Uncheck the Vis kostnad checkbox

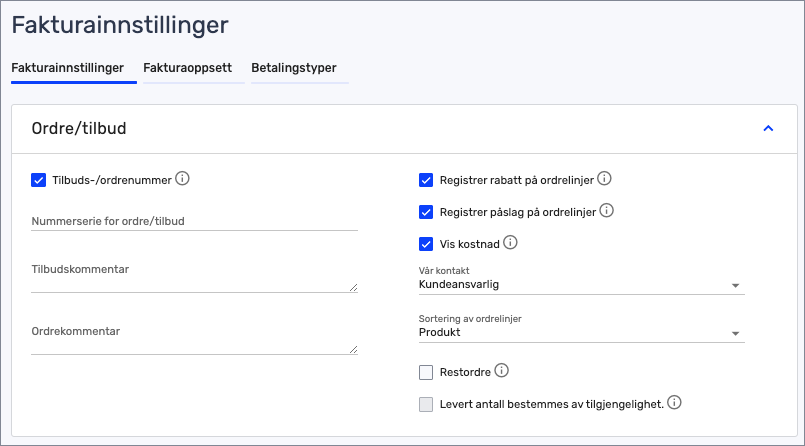point(426,244)
